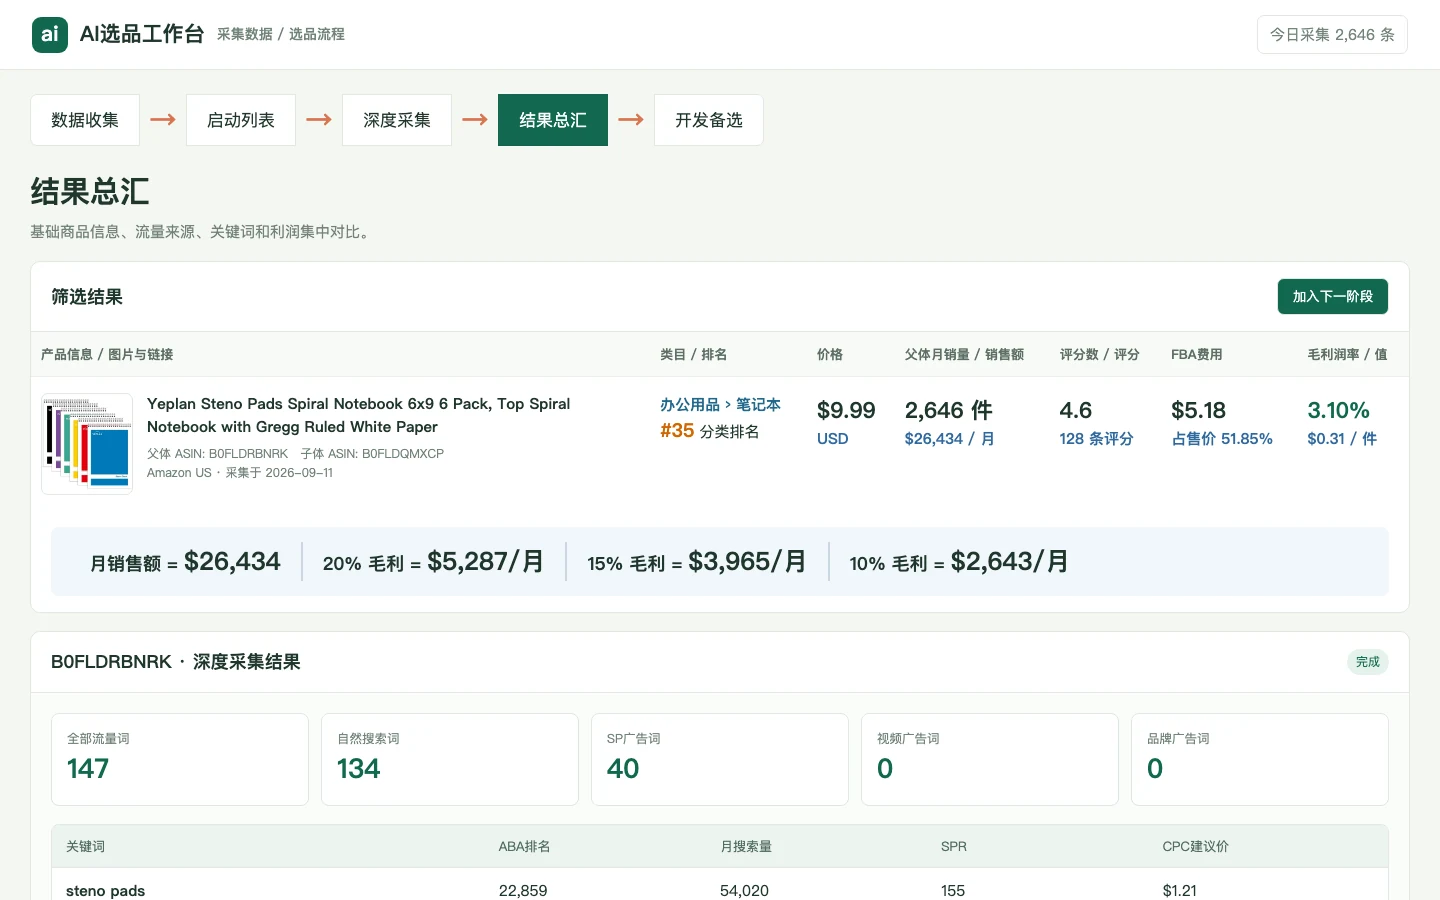
Task: Open the 数据收集 step tab
Action: pyautogui.click(x=85, y=120)
